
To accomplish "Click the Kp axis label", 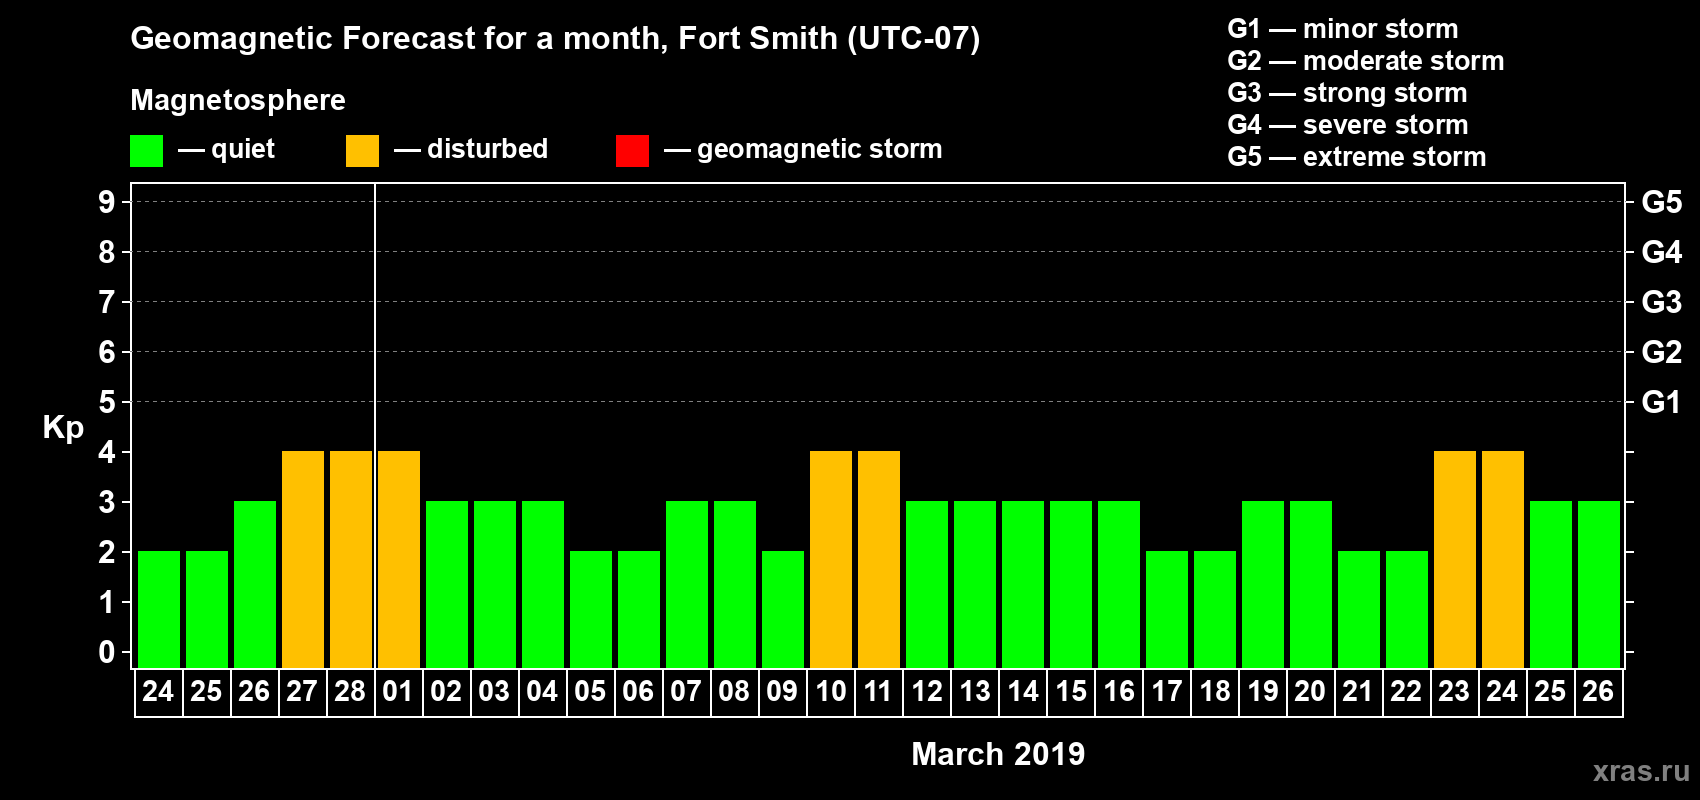I will [x=63, y=428].
